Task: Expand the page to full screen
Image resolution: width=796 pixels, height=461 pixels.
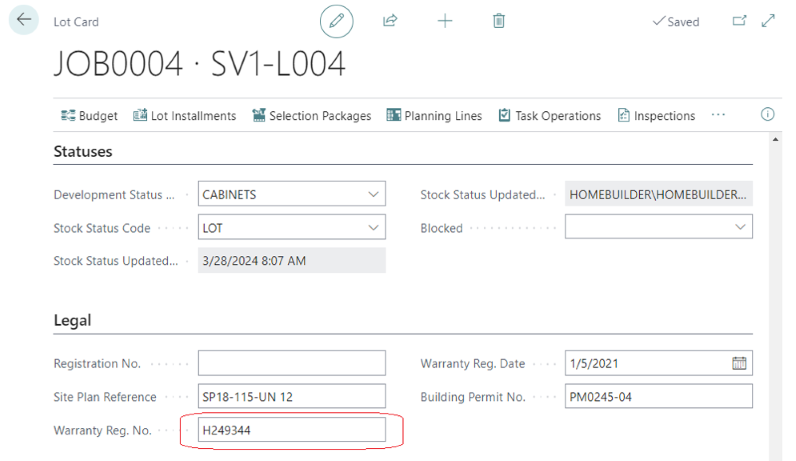Action: coord(768,21)
